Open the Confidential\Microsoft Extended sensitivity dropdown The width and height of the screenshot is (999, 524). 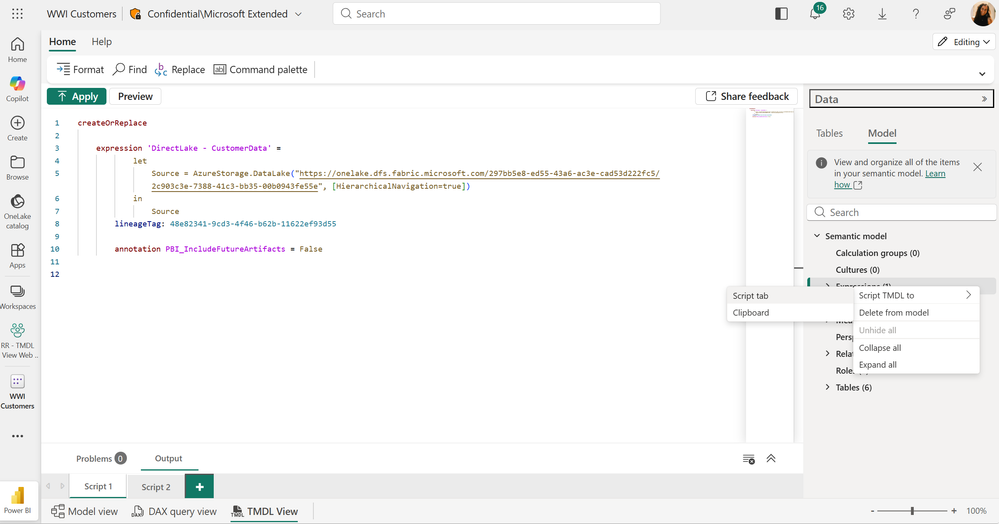(x=216, y=13)
